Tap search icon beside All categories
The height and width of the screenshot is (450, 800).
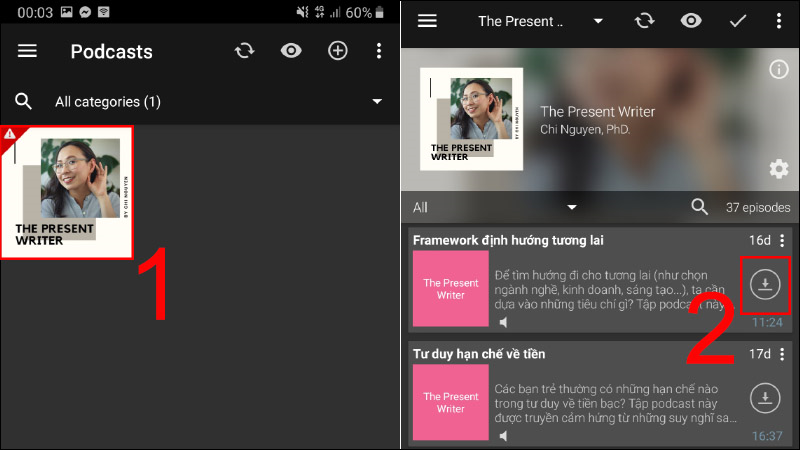(24, 101)
